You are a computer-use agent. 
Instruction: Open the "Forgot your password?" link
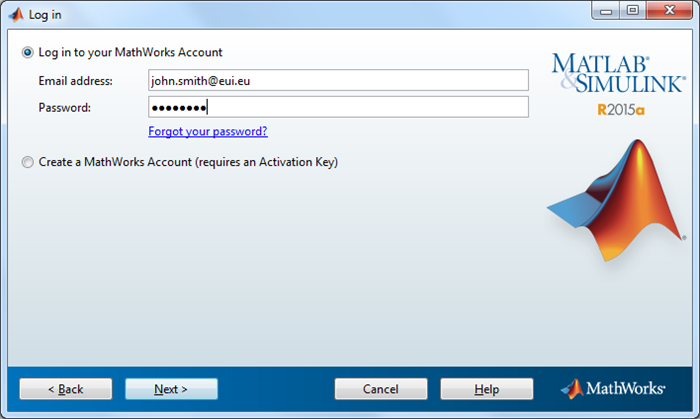pyautogui.click(x=208, y=131)
